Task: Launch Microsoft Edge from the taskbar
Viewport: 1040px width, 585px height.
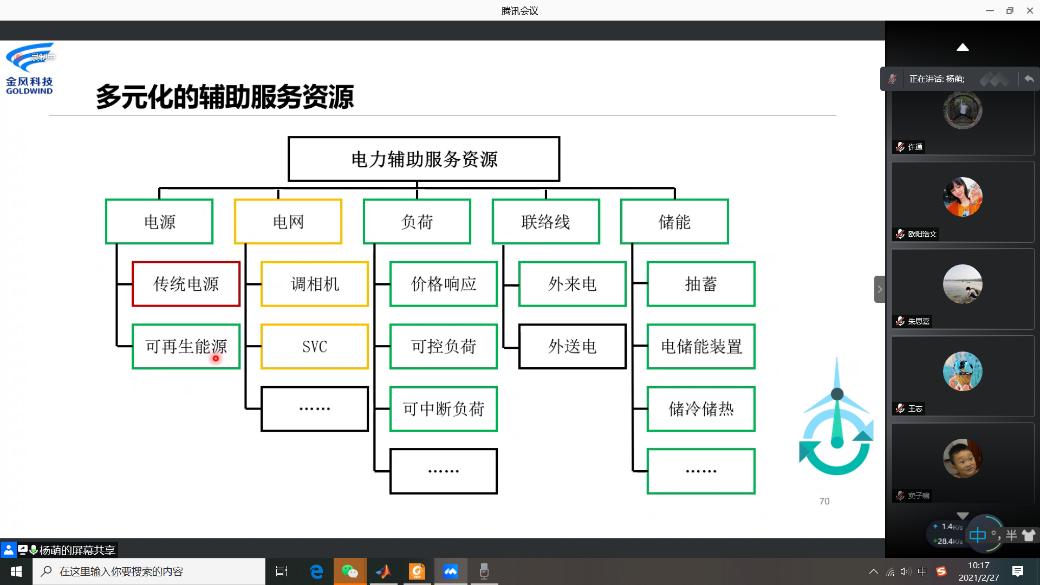Action: coord(316,571)
